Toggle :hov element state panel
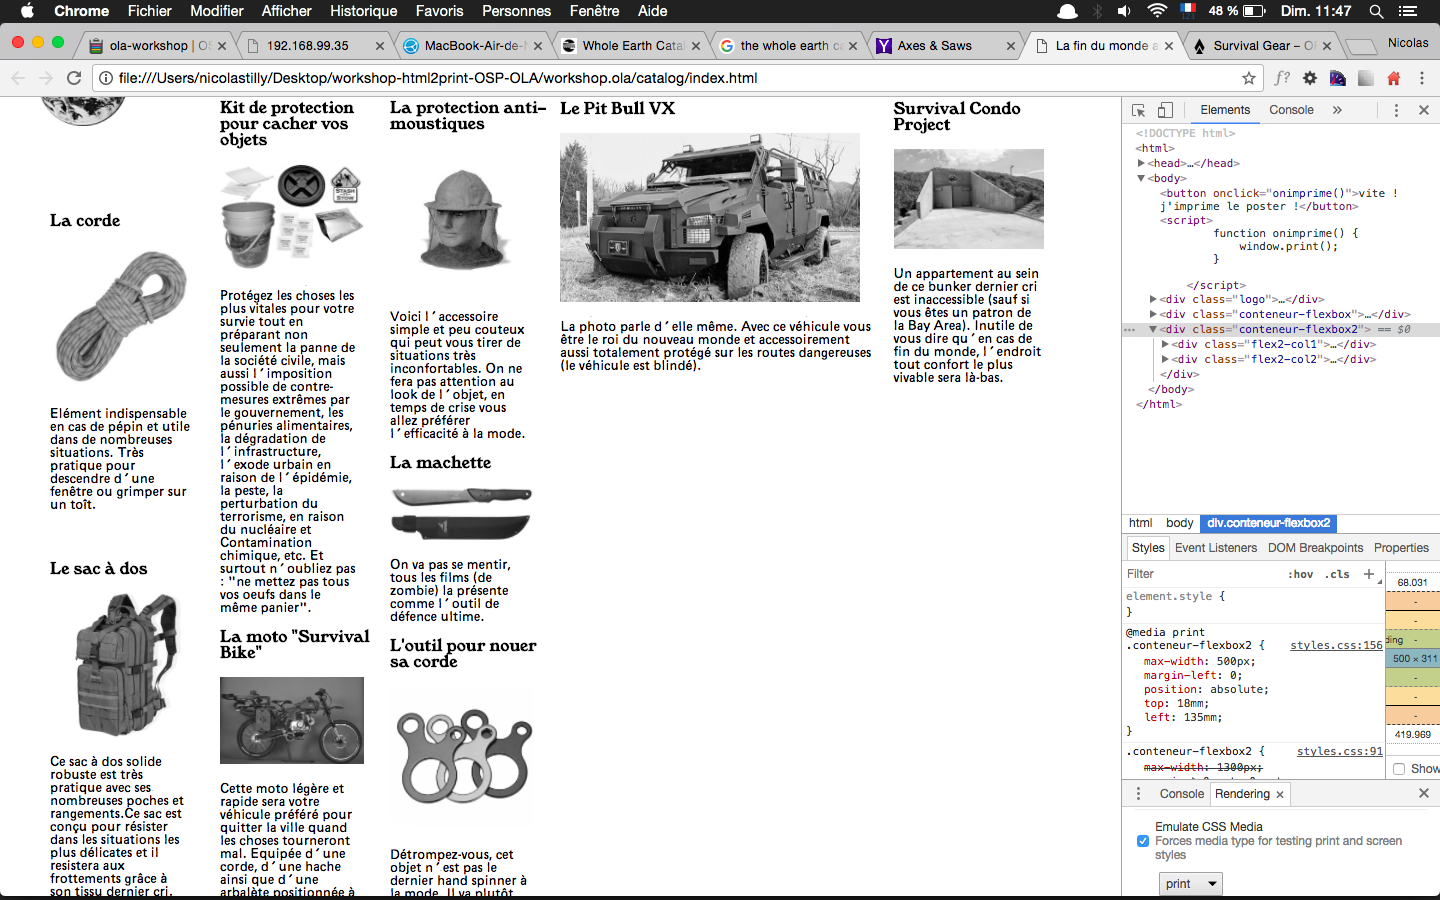 [1301, 574]
